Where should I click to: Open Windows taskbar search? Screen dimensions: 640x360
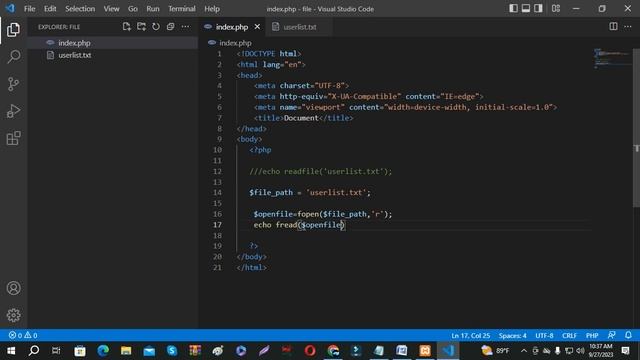[x=34, y=351]
